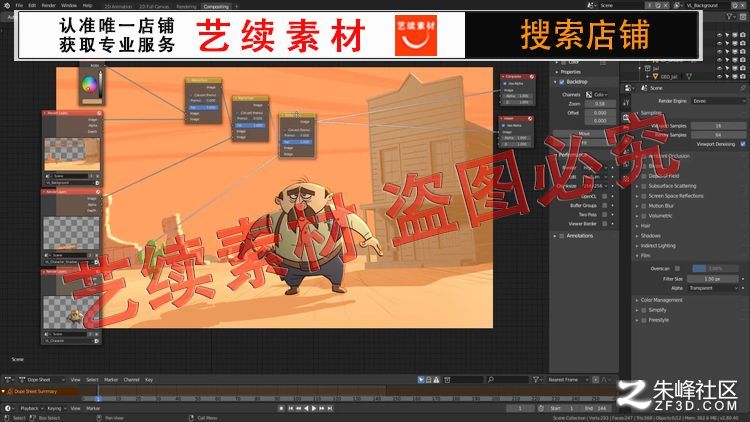Click the Composite node header icon
The width and height of the screenshot is (750, 422).
pyautogui.click(x=531, y=77)
